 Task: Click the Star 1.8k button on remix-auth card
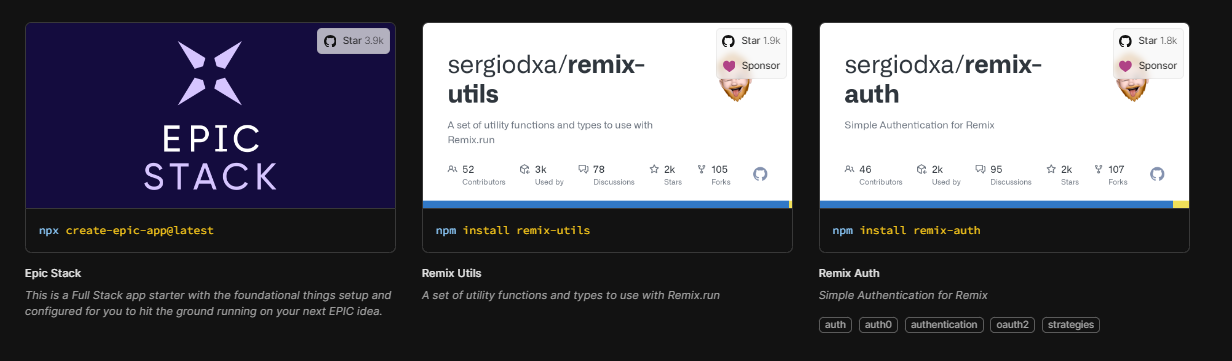(x=1148, y=41)
